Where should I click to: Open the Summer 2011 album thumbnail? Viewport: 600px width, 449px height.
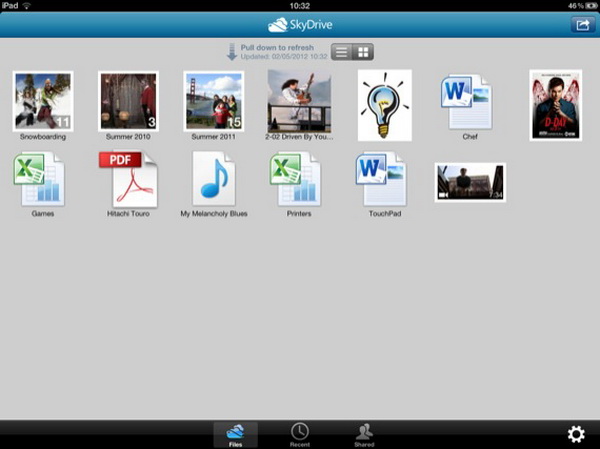[x=214, y=101]
